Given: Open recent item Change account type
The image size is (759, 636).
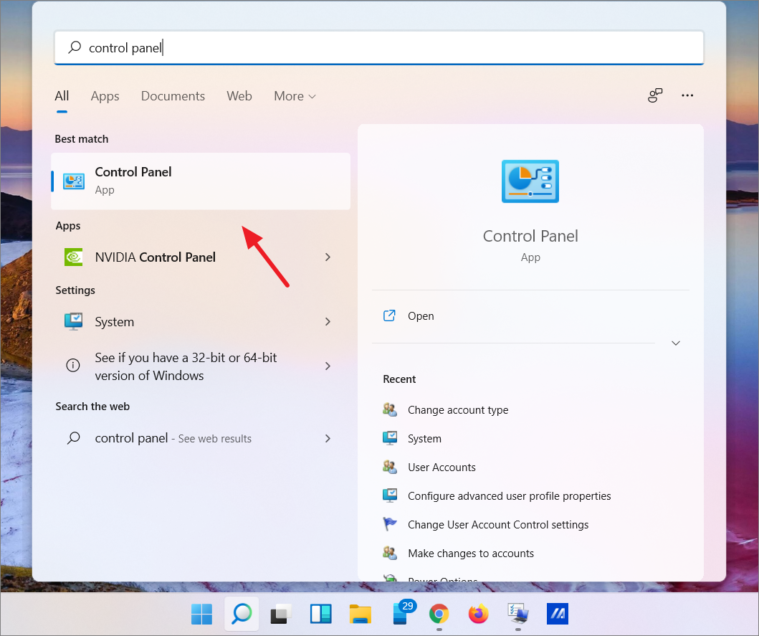Looking at the screenshot, I should coord(458,410).
